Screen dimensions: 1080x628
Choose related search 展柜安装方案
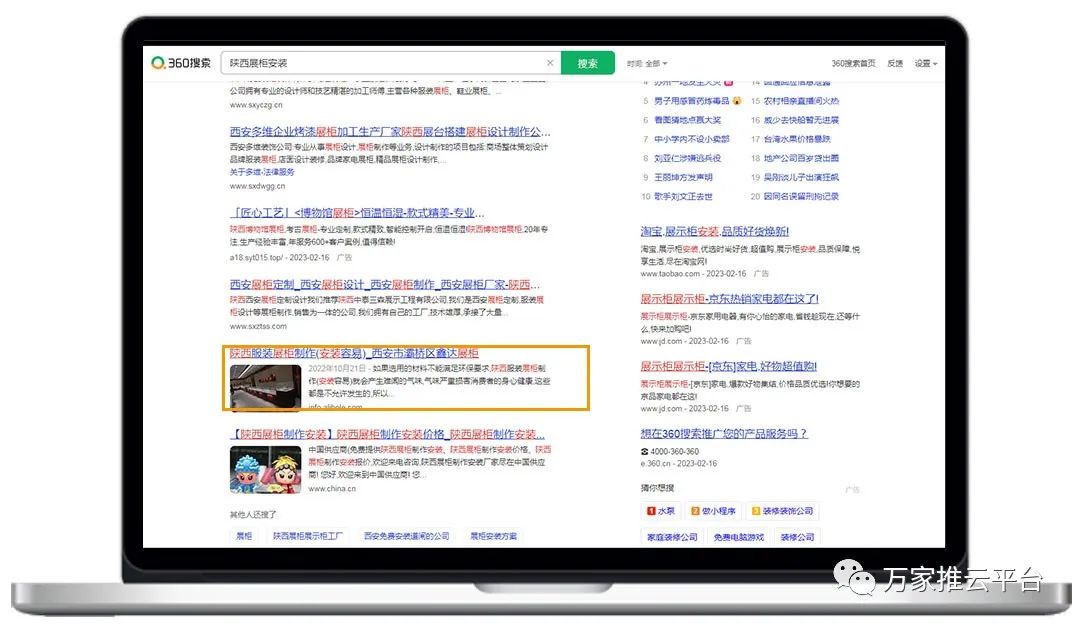click(494, 536)
